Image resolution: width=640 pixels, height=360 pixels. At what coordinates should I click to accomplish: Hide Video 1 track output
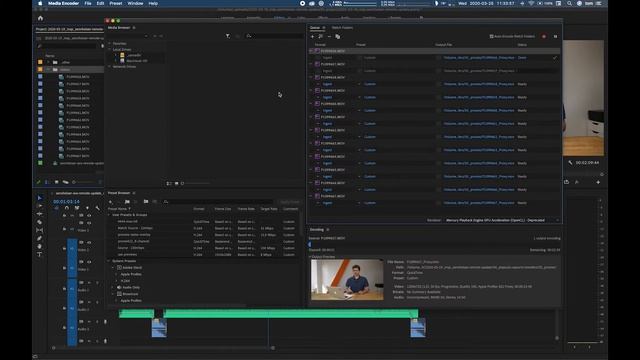tap(89, 262)
